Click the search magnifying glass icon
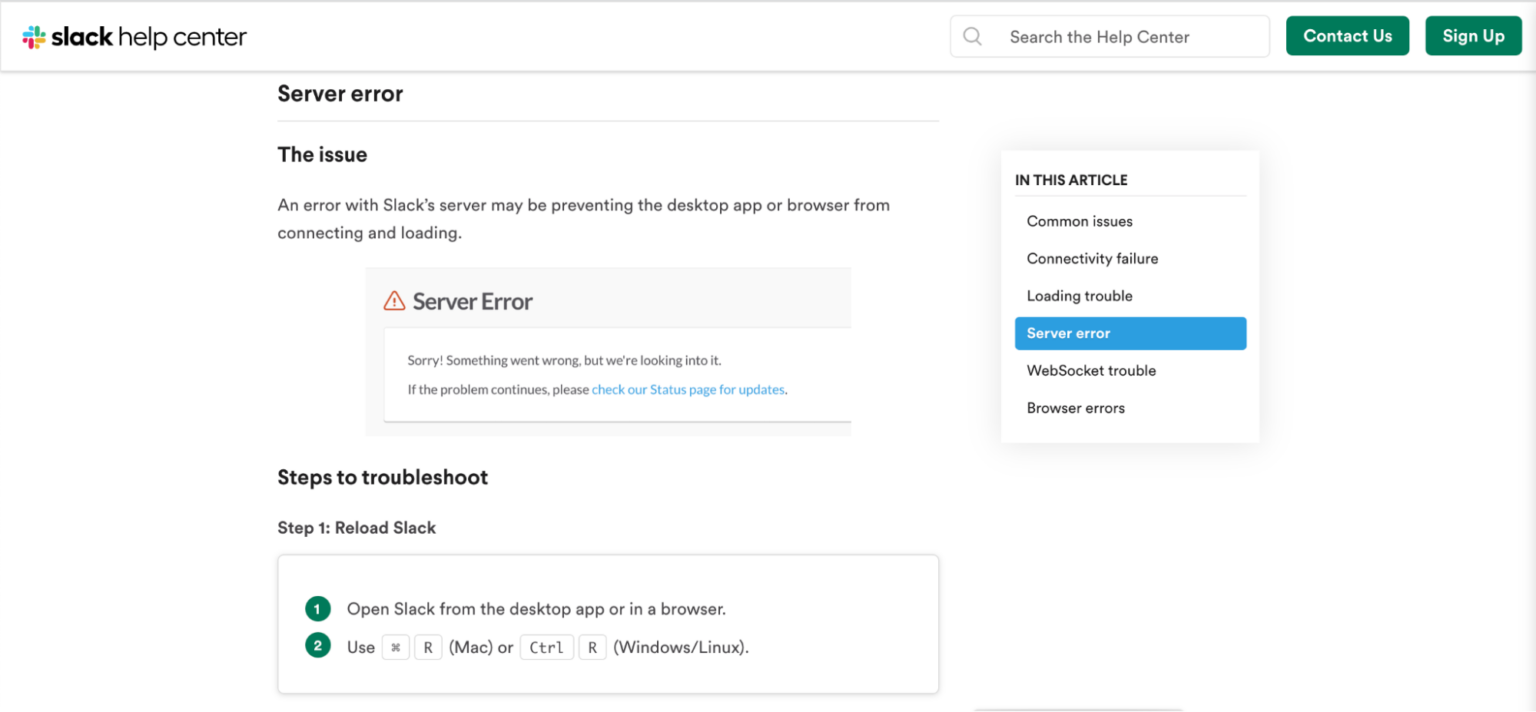The height and width of the screenshot is (712, 1536). tap(971, 36)
